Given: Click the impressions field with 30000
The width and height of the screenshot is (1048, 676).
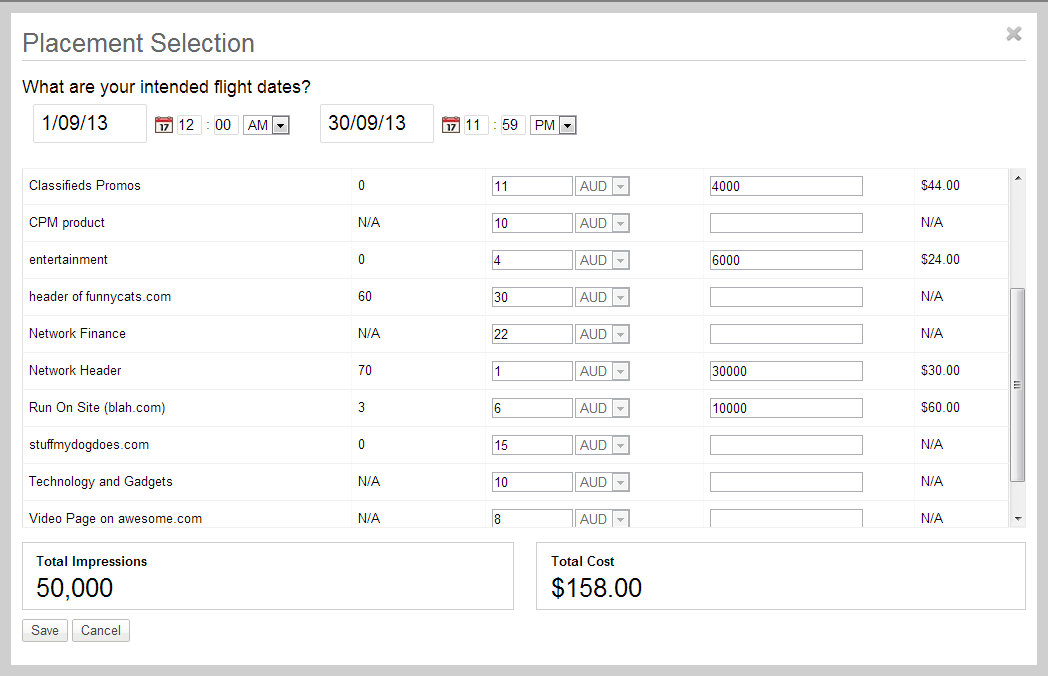Looking at the screenshot, I should pos(786,371).
